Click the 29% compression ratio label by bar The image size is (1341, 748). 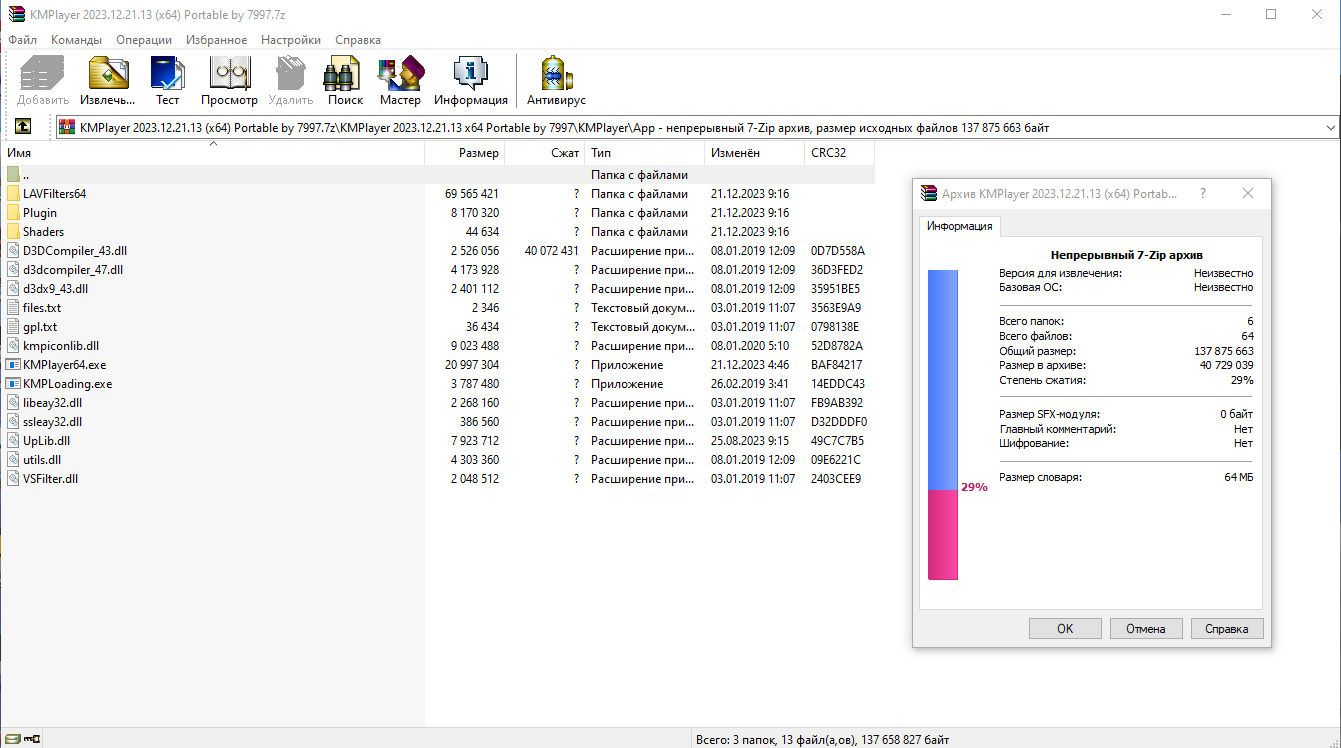(974, 487)
